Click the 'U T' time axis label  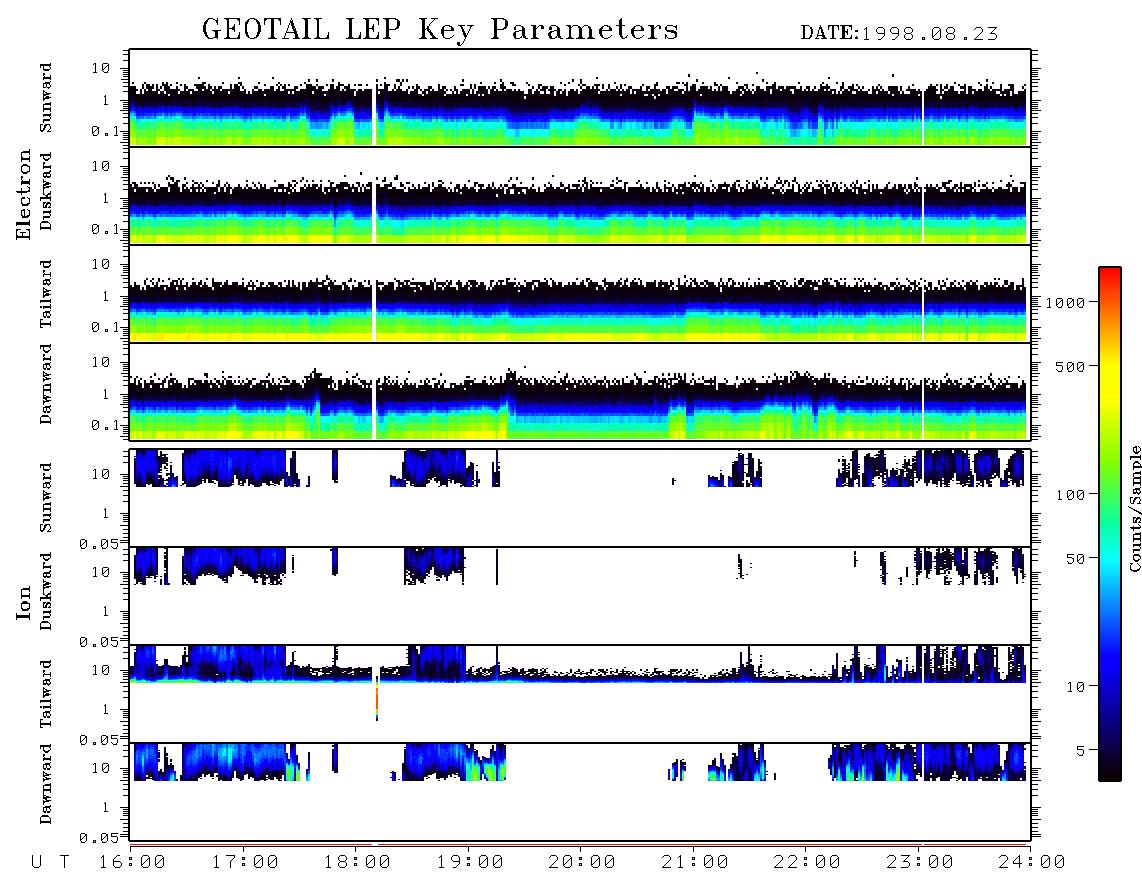tap(51, 863)
